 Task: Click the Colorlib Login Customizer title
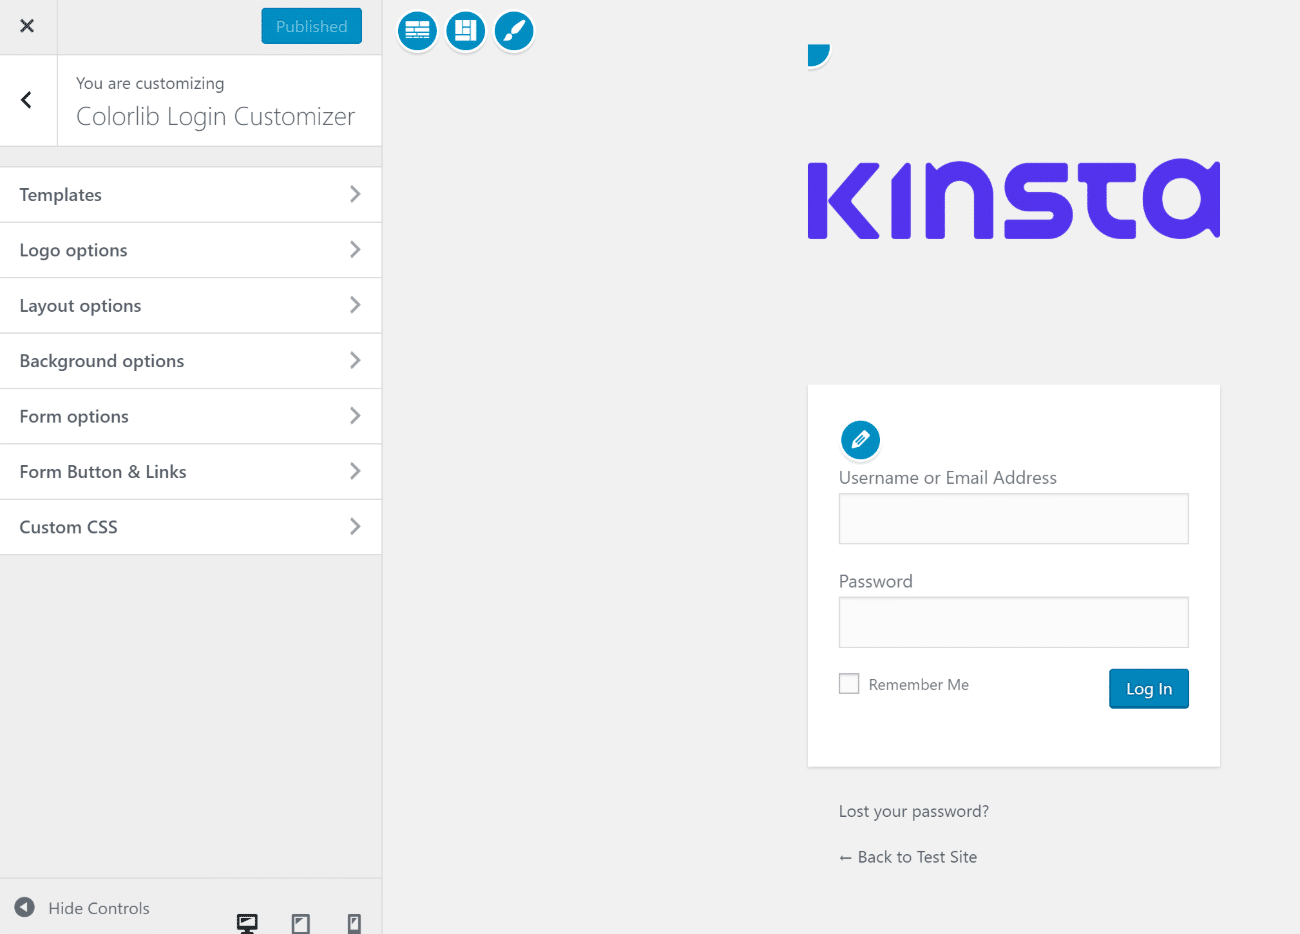pyautogui.click(x=216, y=117)
